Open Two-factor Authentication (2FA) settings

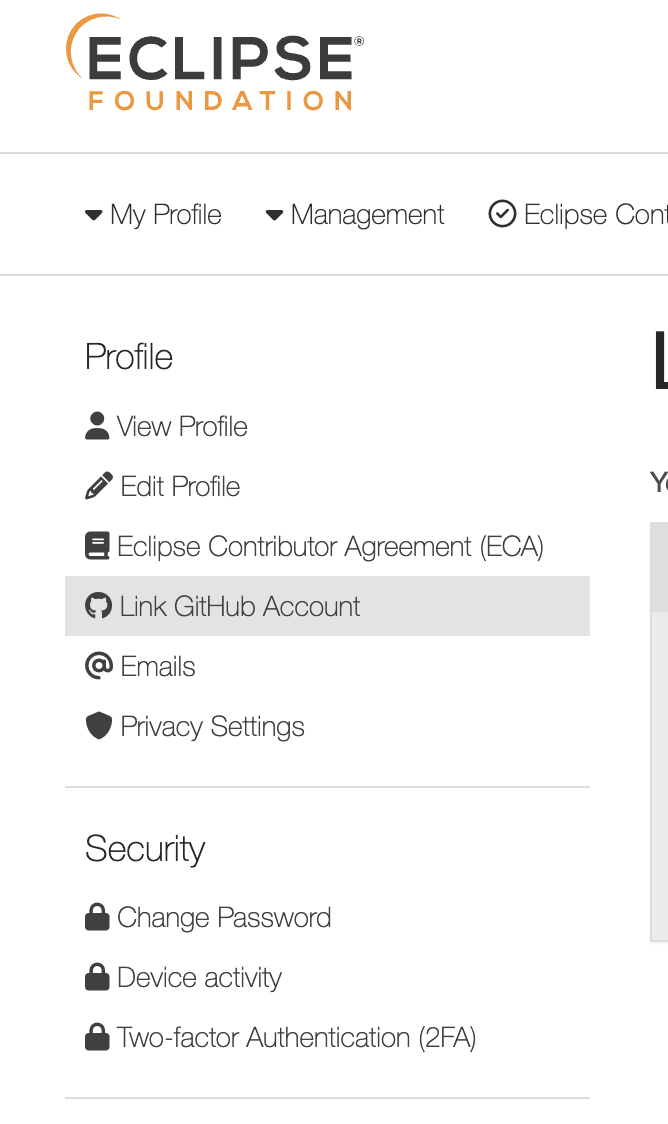(x=296, y=1037)
